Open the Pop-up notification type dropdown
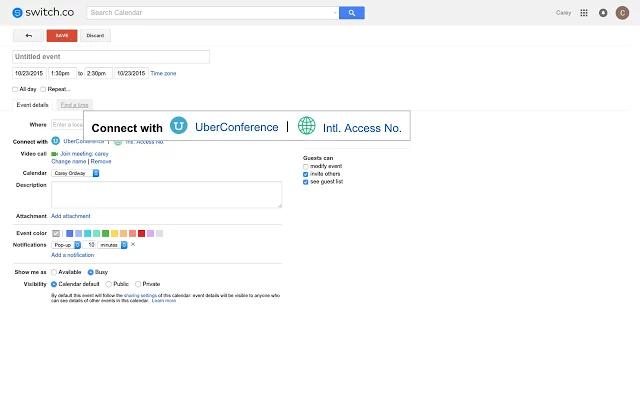The image size is (640, 400). [x=66, y=245]
